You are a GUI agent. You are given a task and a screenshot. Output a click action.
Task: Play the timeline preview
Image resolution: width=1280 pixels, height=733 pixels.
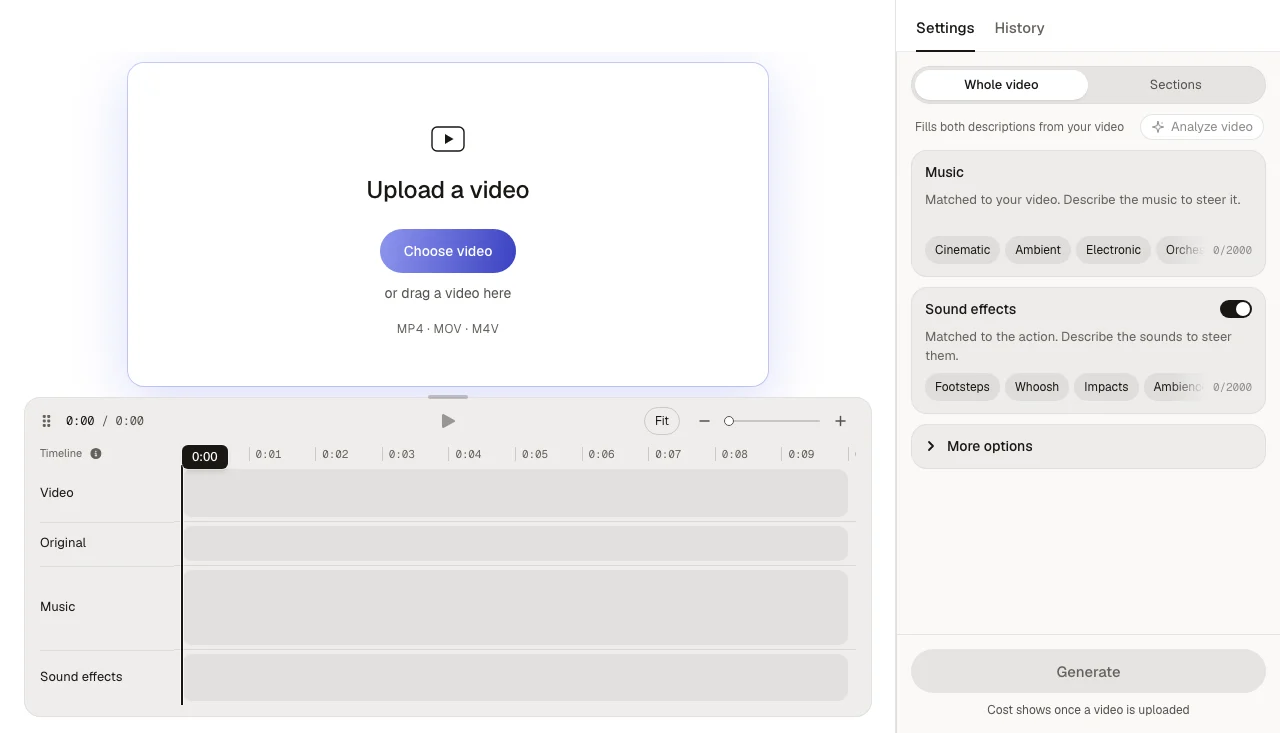[x=448, y=421]
